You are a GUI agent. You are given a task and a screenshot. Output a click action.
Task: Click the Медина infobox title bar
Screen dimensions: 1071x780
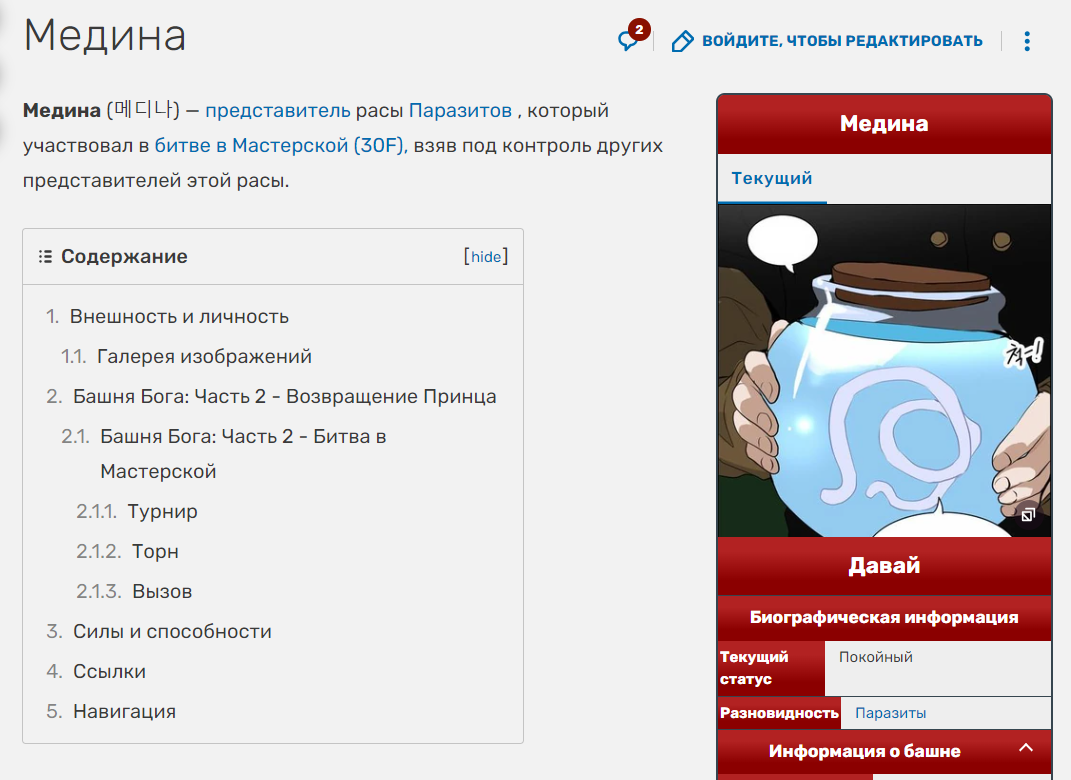884,124
